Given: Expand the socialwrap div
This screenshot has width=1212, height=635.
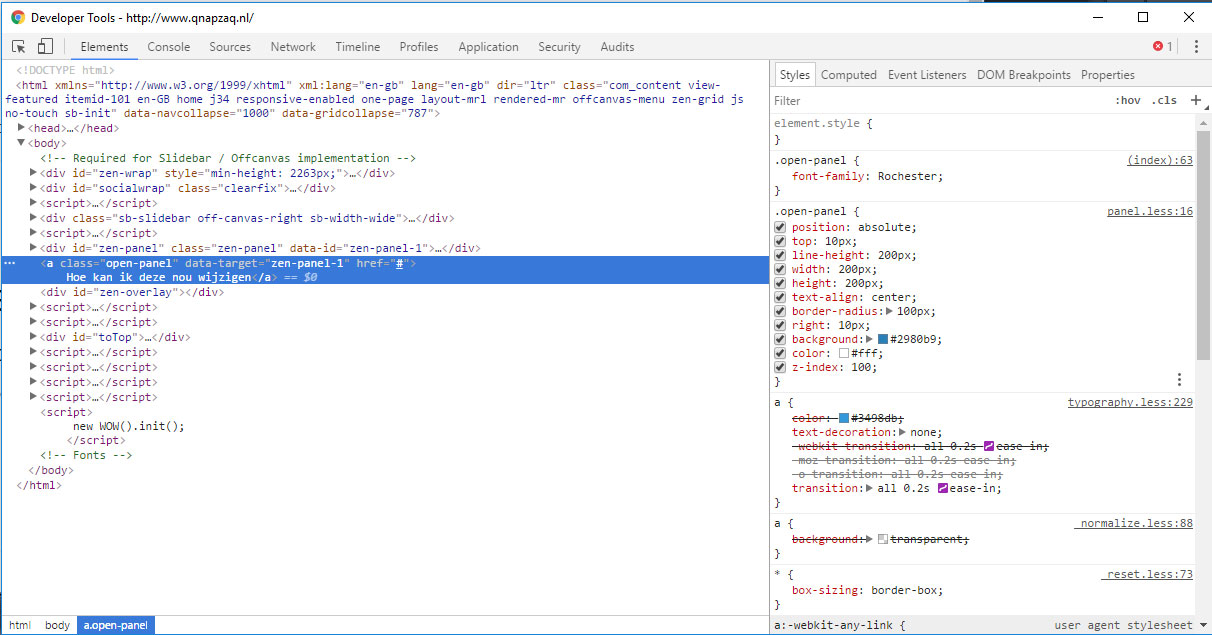Looking at the screenshot, I should [x=34, y=188].
